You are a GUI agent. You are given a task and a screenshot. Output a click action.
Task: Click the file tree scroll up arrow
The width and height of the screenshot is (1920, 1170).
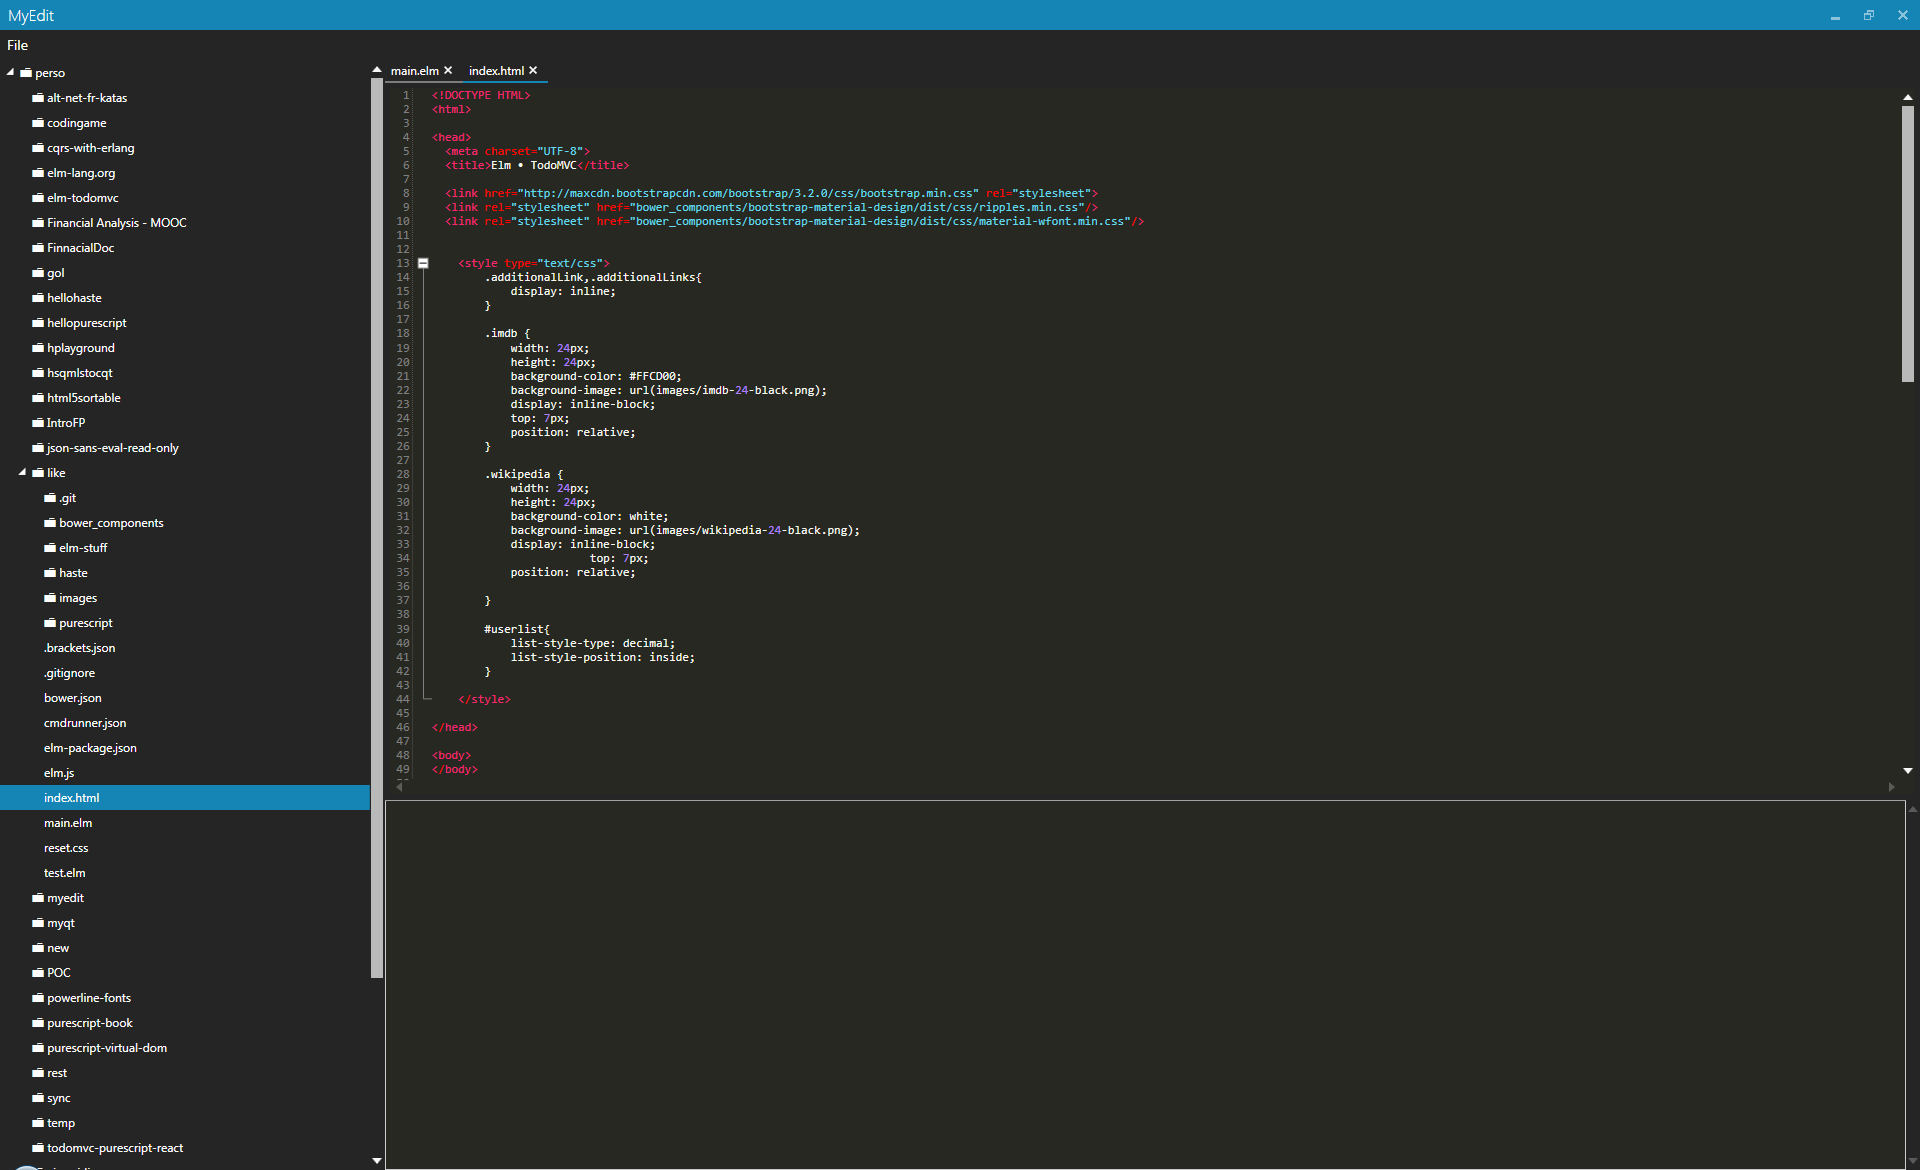[x=377, y=70]
